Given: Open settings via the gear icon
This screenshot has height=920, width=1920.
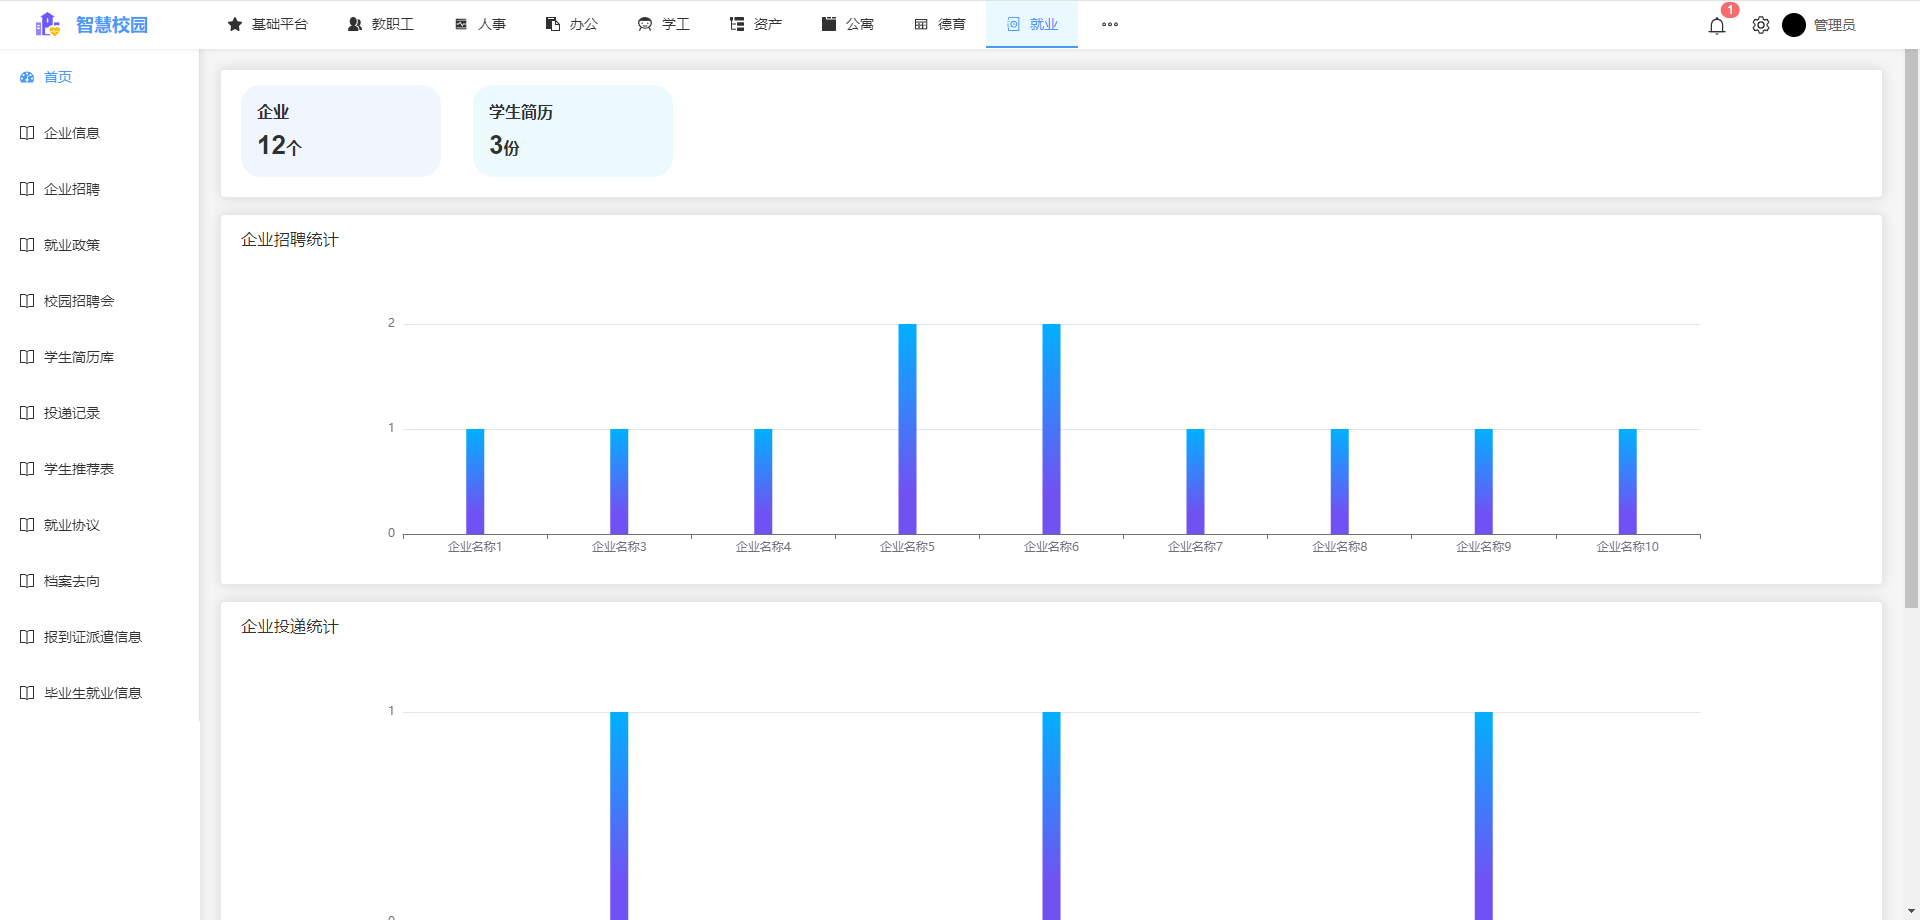Looking at the screenshot, I should [x=1760, y=26].
